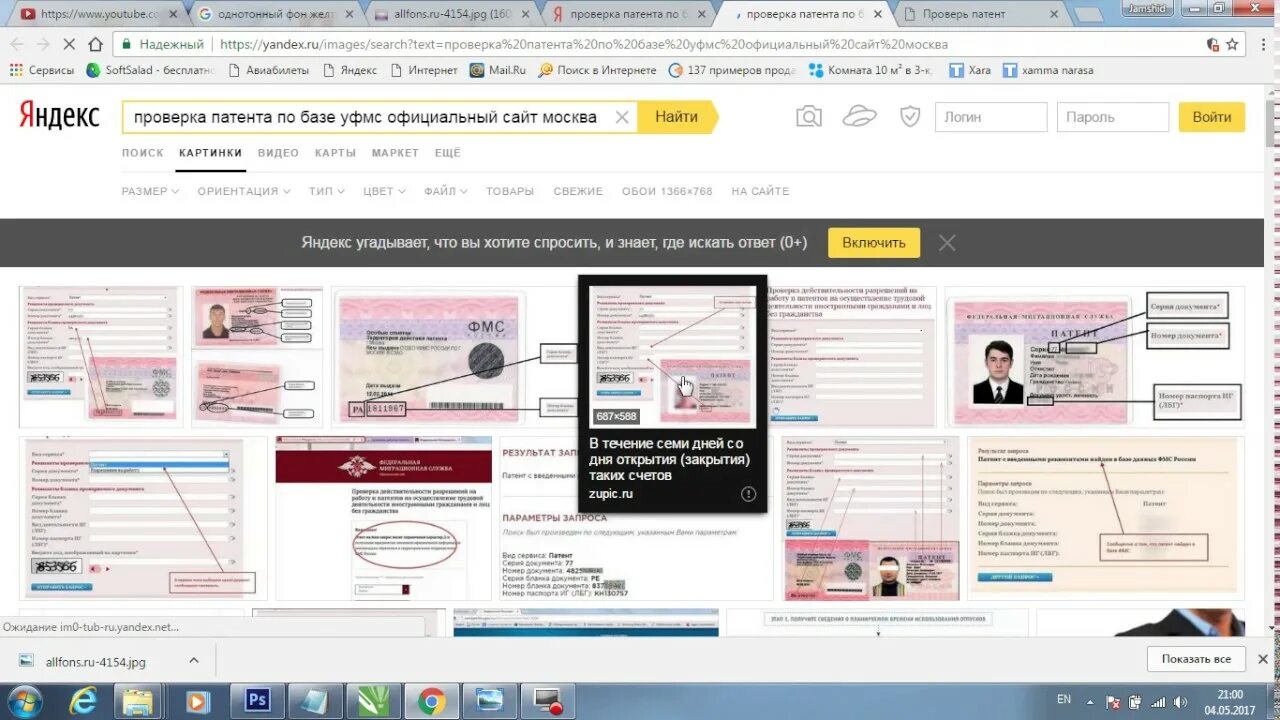Switch to Проверь патент browser tab
The width and height of the screenshot is (1280, 720).
click(x=980, y=14)
